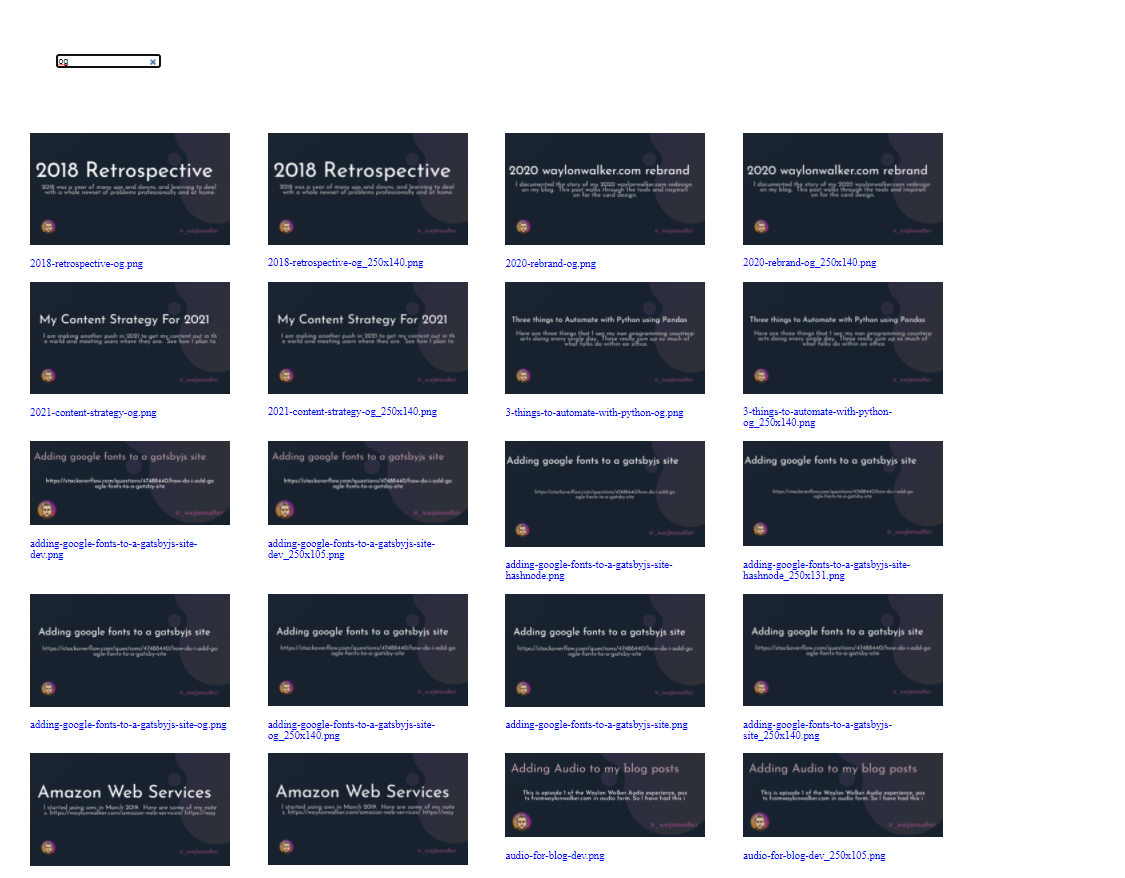Click the gatsbyjs-site-hashnode.png thumbnail

coord(605,494)
